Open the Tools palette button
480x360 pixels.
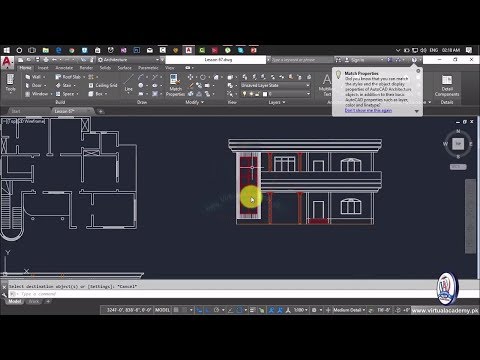(10, 83)
